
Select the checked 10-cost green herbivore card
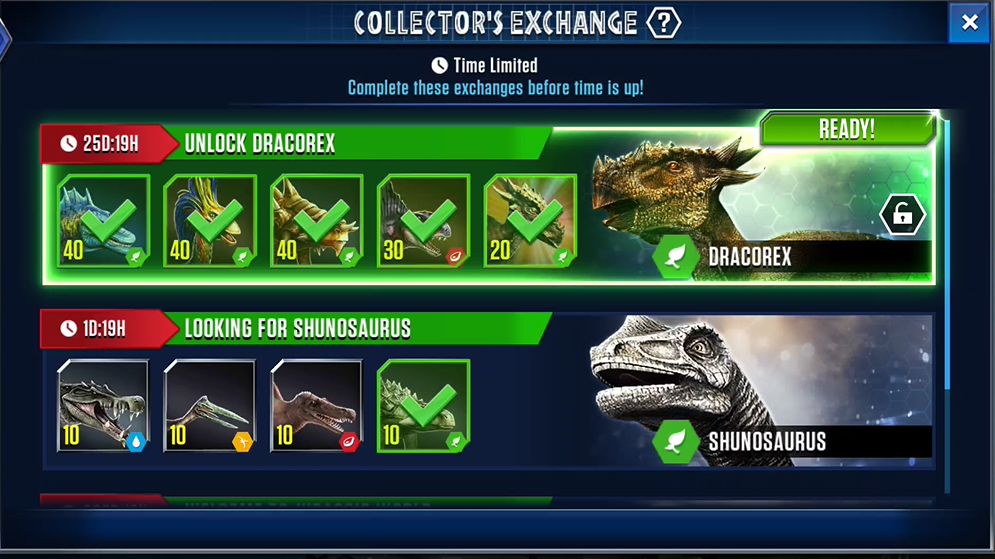(423, 405)
